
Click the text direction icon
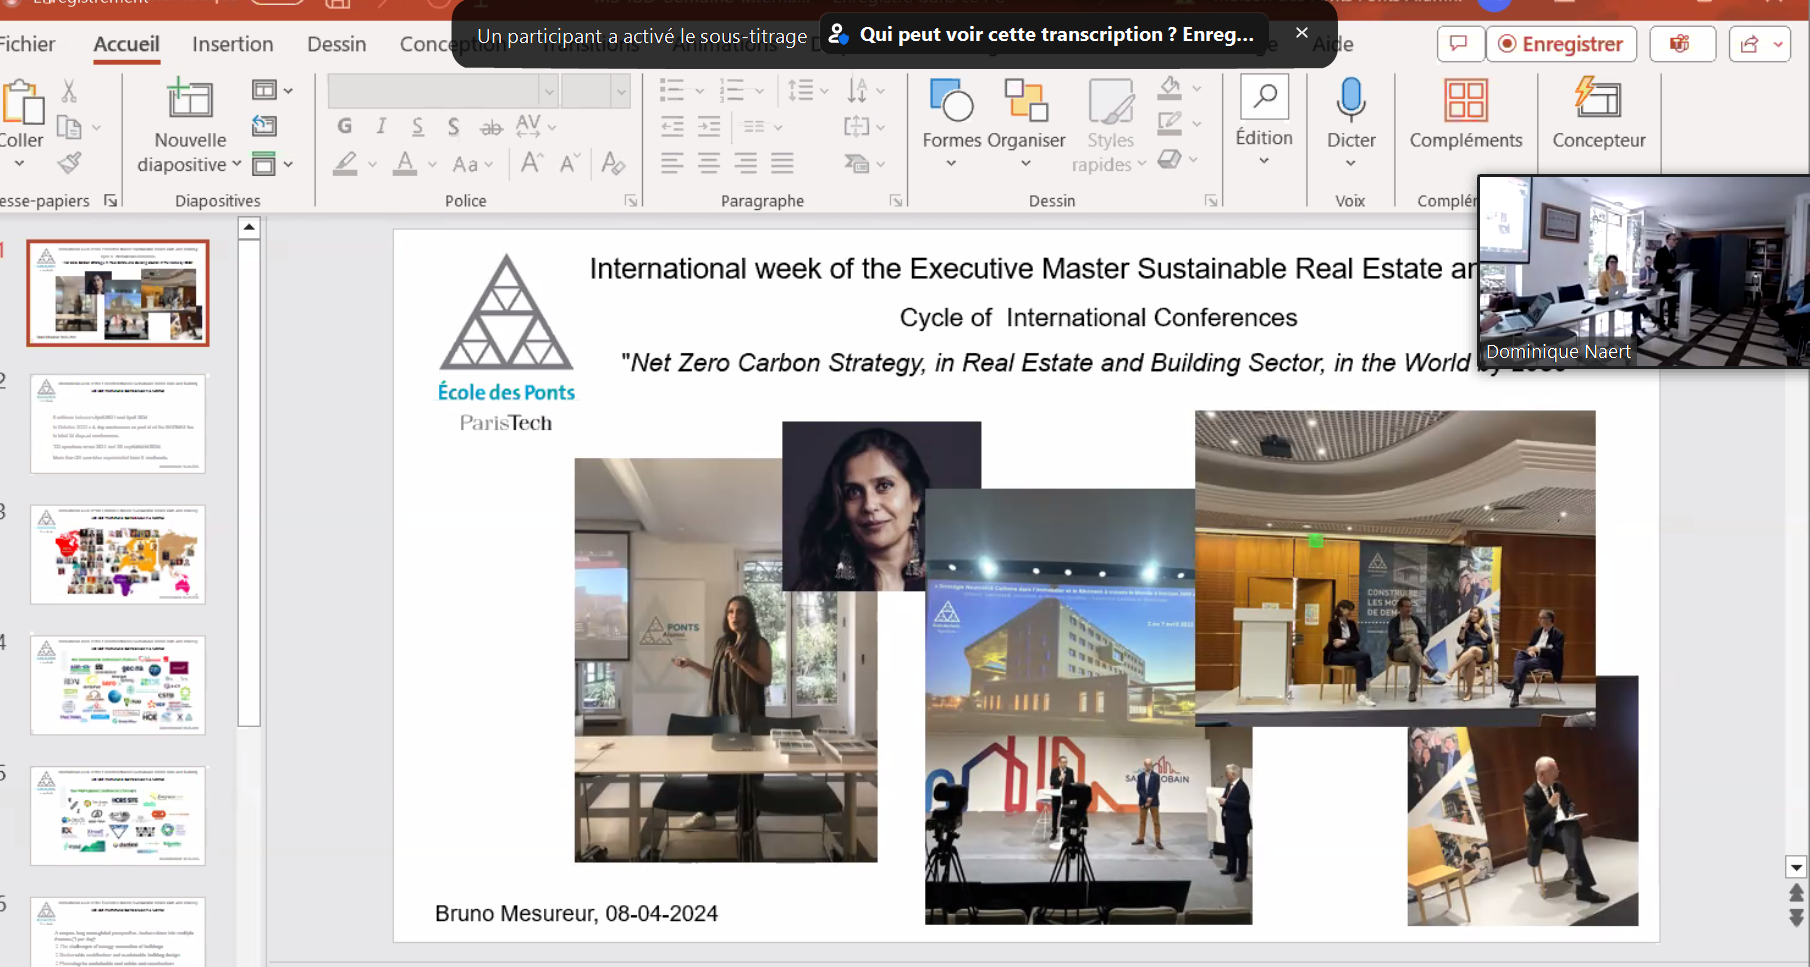pyautogui.click(x=858, y=90)
